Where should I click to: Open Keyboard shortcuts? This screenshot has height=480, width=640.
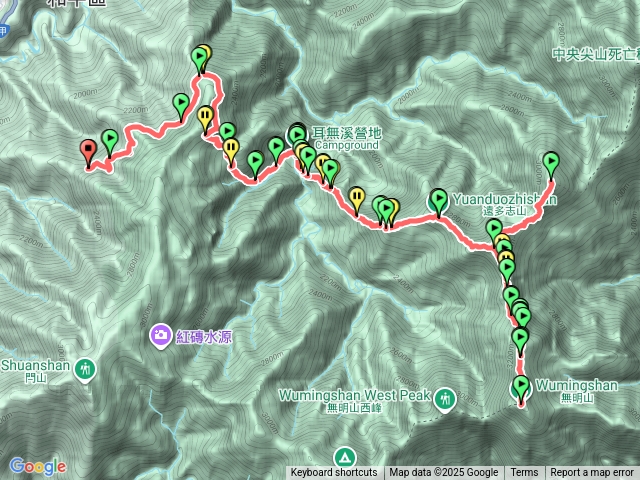[334, 473]
